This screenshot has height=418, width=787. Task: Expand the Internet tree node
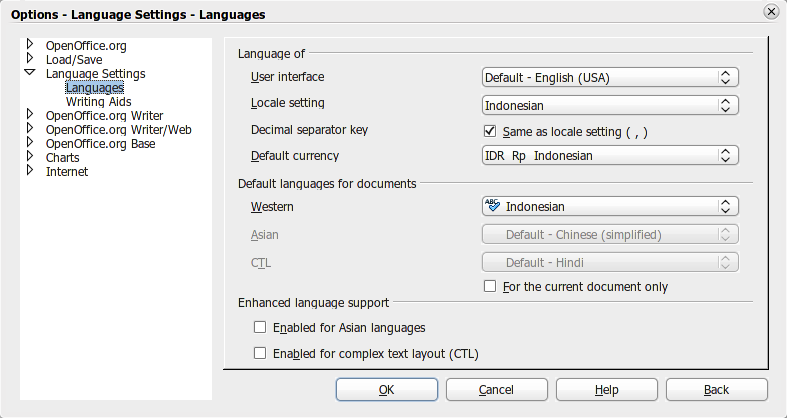click(x=30, y=171)
